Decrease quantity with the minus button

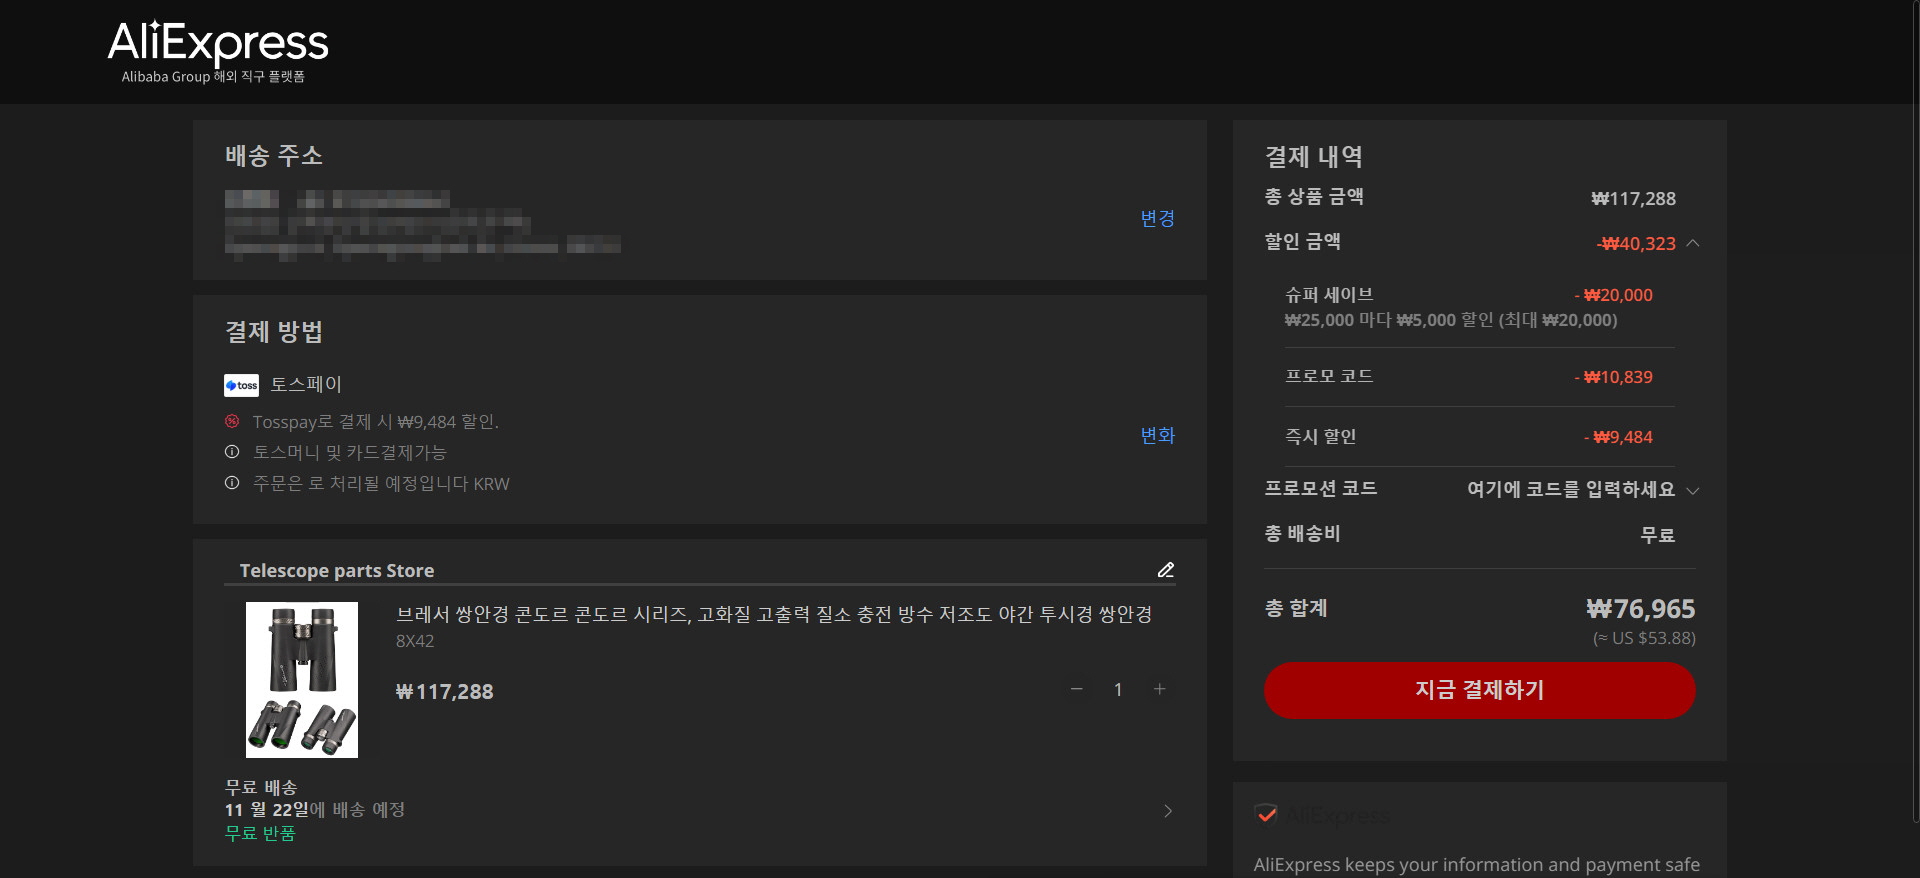point(1077,689)
